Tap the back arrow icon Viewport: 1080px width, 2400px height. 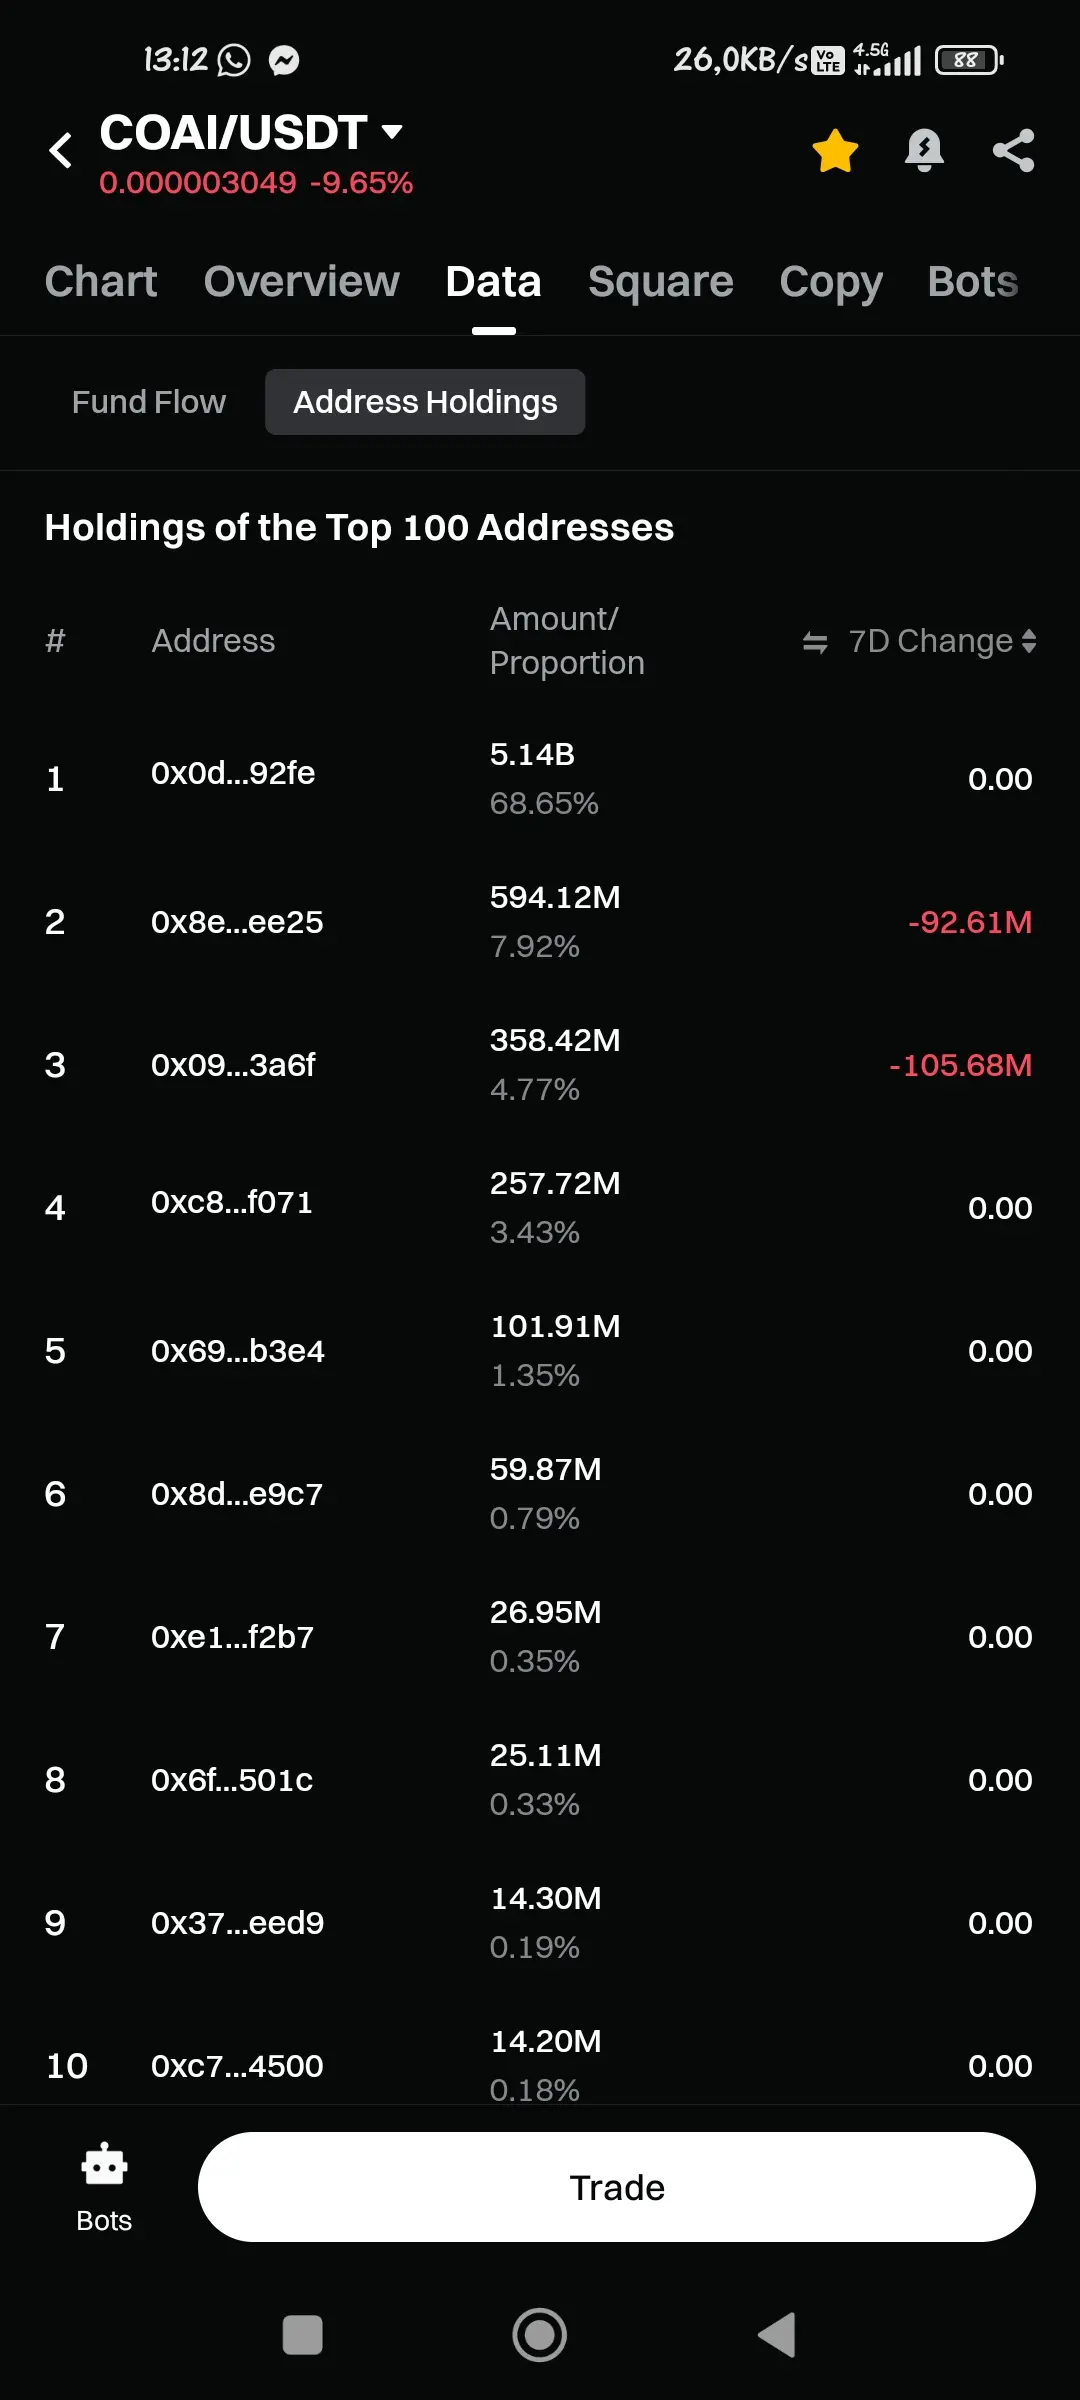click(61, 151)
